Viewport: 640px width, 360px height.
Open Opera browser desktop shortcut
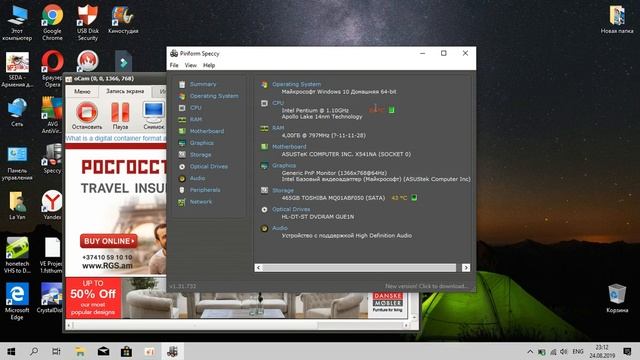(x=52, y=69)
